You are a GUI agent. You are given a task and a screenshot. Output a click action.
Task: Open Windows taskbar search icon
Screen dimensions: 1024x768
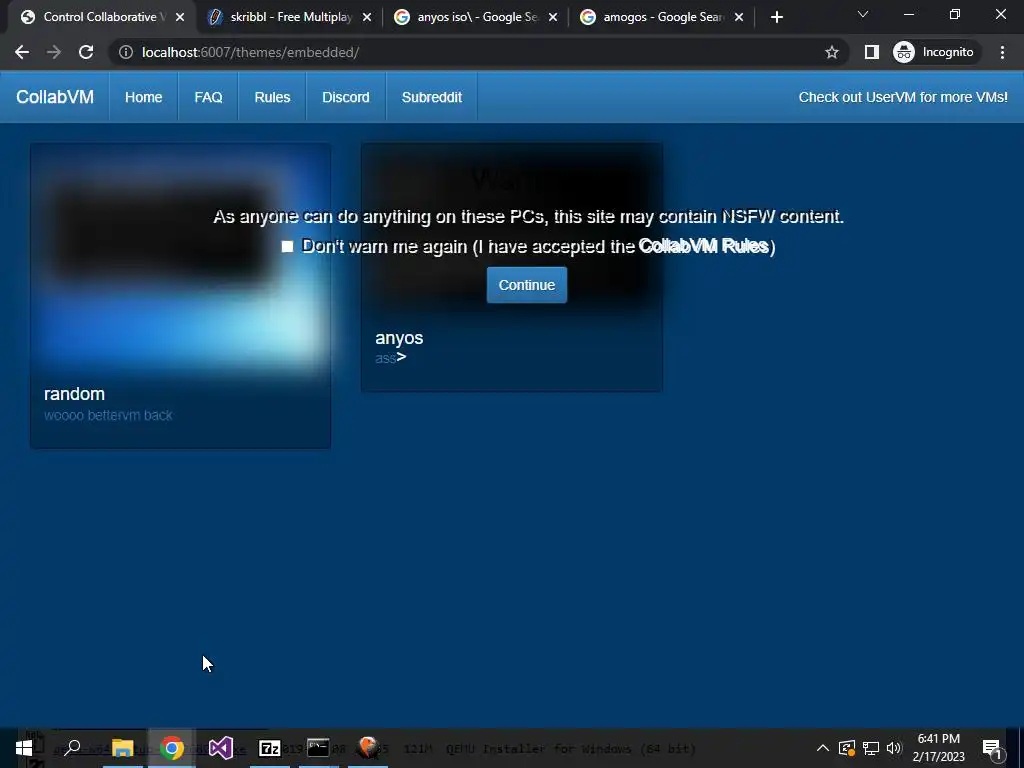(x=72, y=748)
